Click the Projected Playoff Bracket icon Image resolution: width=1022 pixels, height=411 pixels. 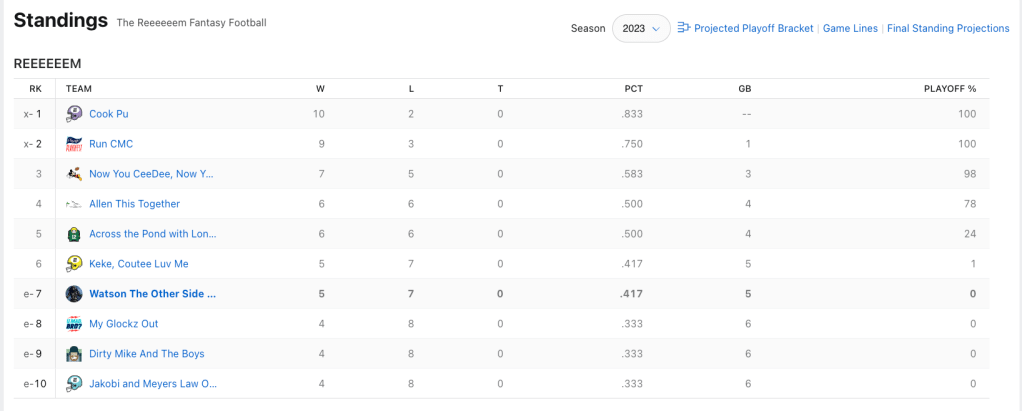click(685, 28)
